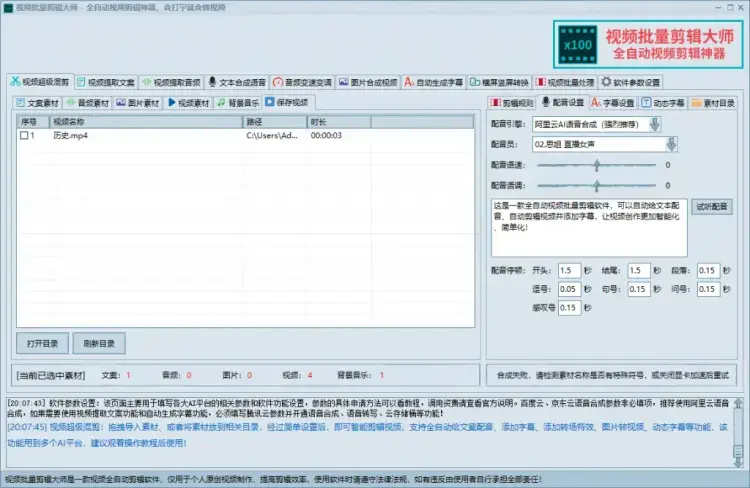The image size is (750, 488).
Task: Click the speedometer icon on 音频变速变调 tab
Action: coord(278,82)
